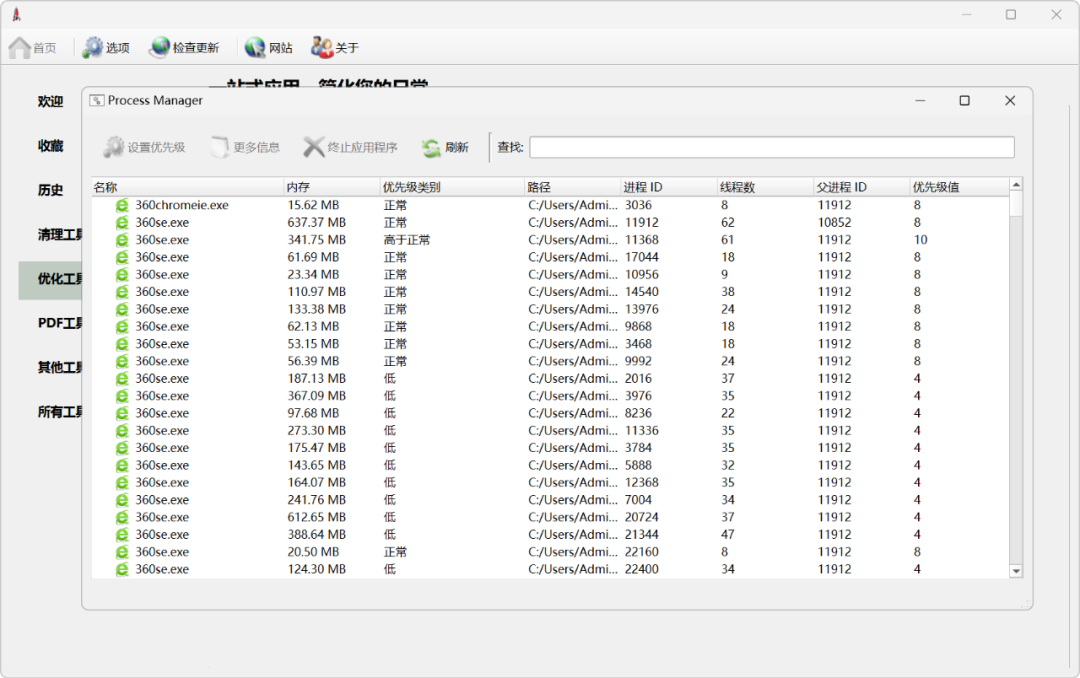Image resolution: width=1080 pixels, height=678 pixels.
Task: Select process ID 12368 cell
Action: [641, 482]
